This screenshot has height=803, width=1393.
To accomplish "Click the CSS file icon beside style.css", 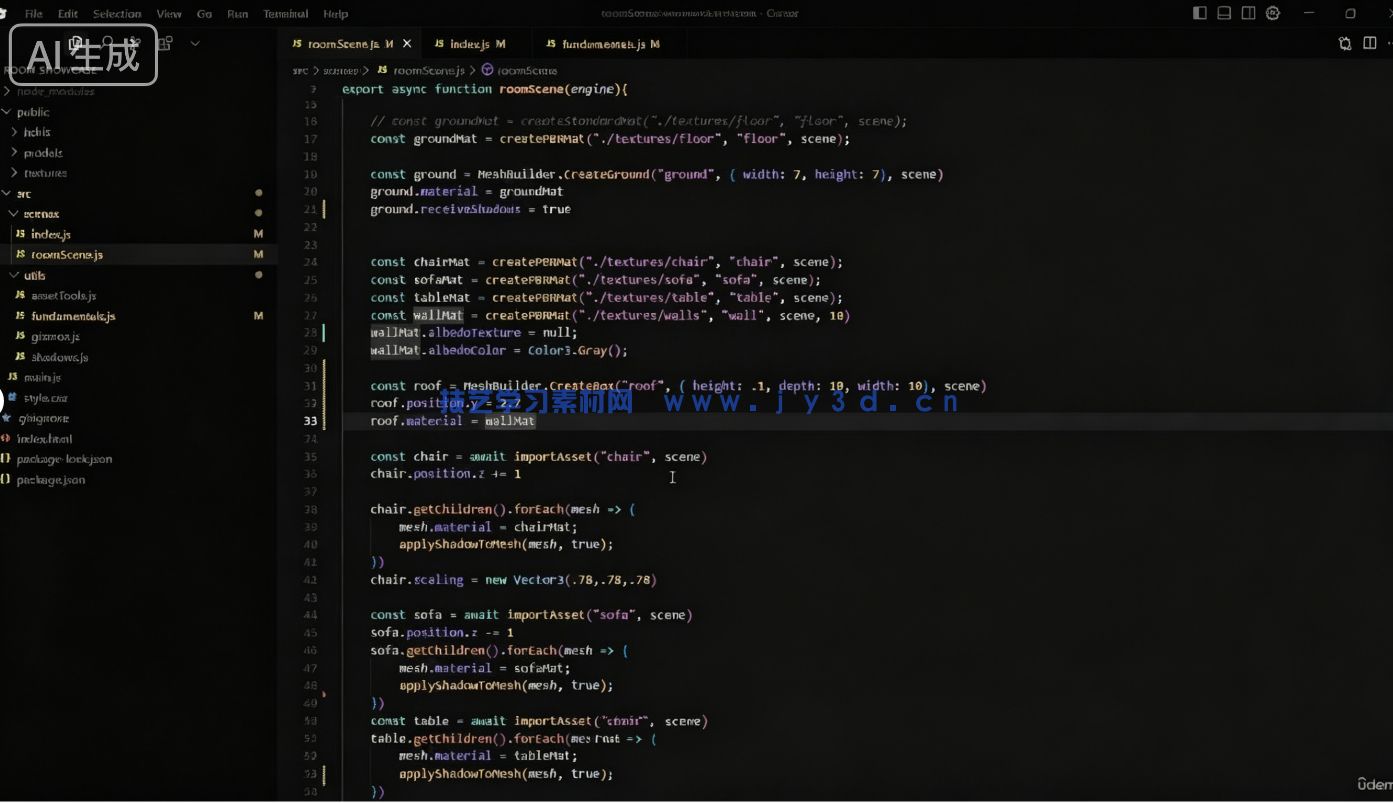I will coord(12,398).
